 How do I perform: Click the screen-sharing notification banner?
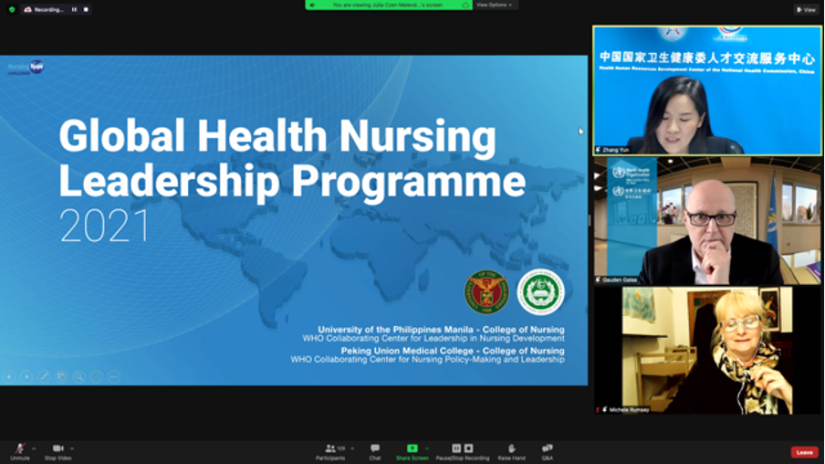(x=388, y=5)
